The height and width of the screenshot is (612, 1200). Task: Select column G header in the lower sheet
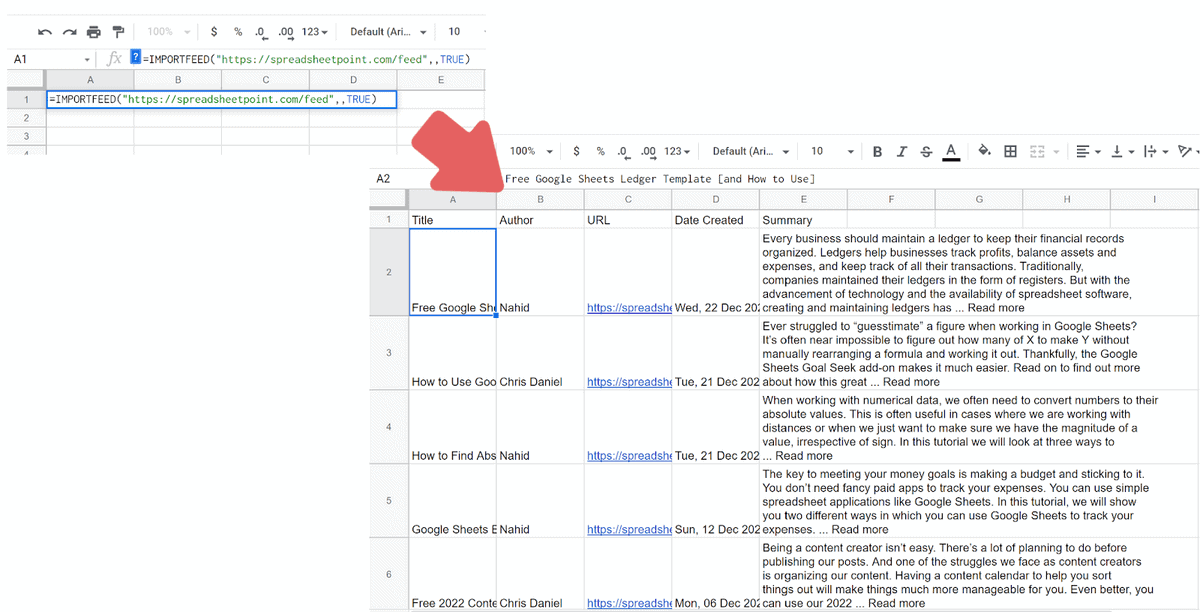(979, 200)
